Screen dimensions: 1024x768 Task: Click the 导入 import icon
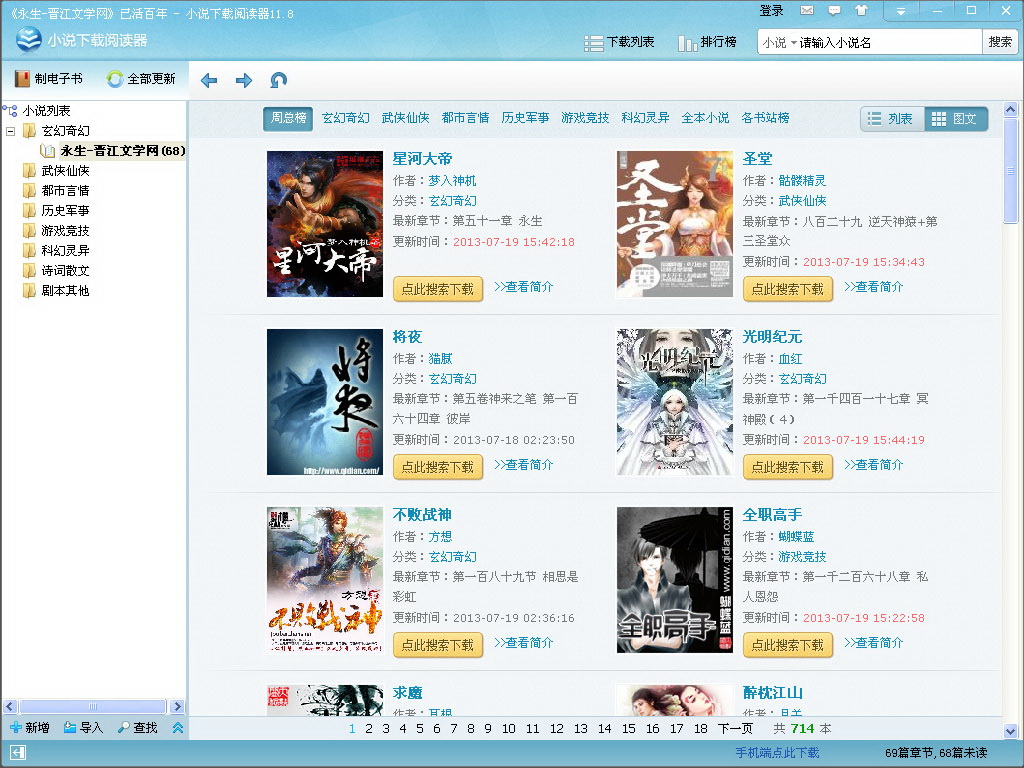[x=70, y=728]
